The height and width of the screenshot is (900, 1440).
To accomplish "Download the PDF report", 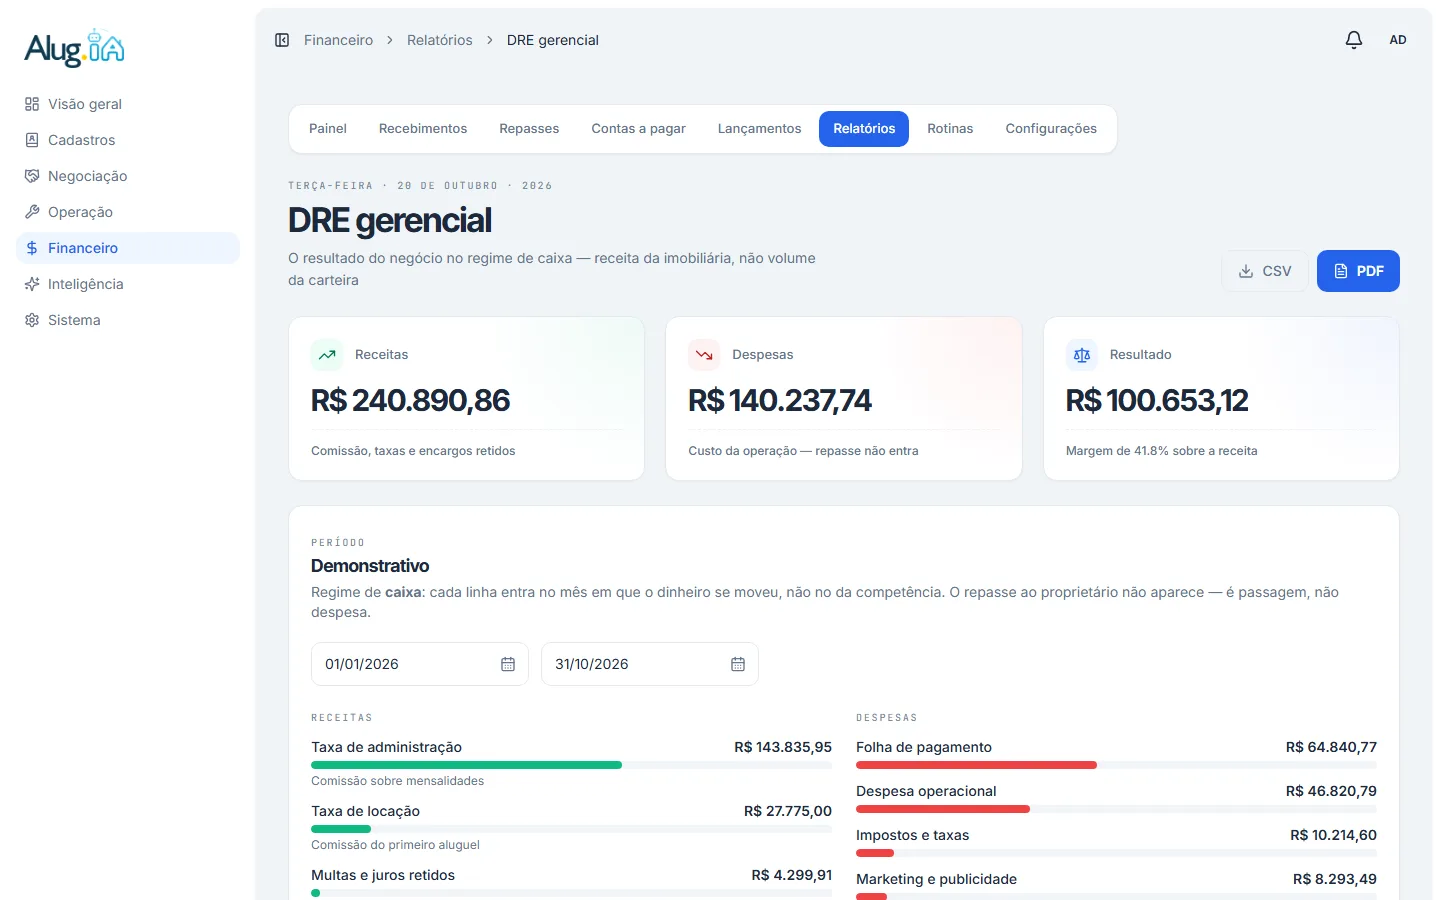I will 1358,271.
